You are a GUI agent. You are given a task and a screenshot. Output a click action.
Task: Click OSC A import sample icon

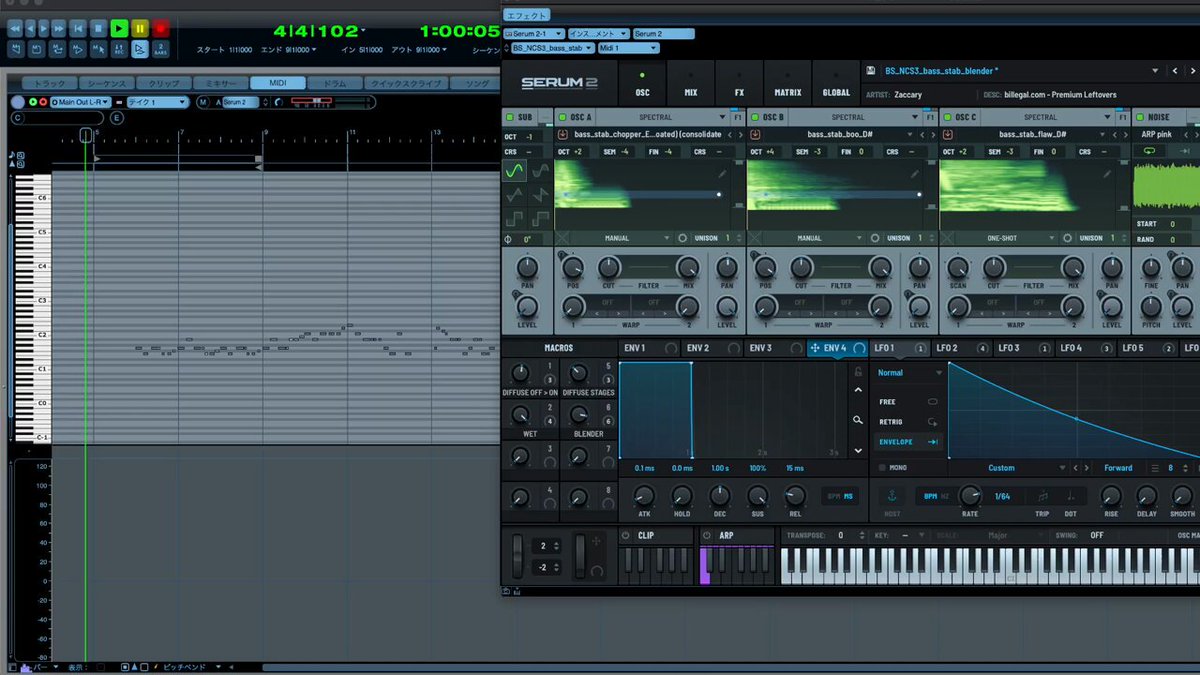point(562,134)
